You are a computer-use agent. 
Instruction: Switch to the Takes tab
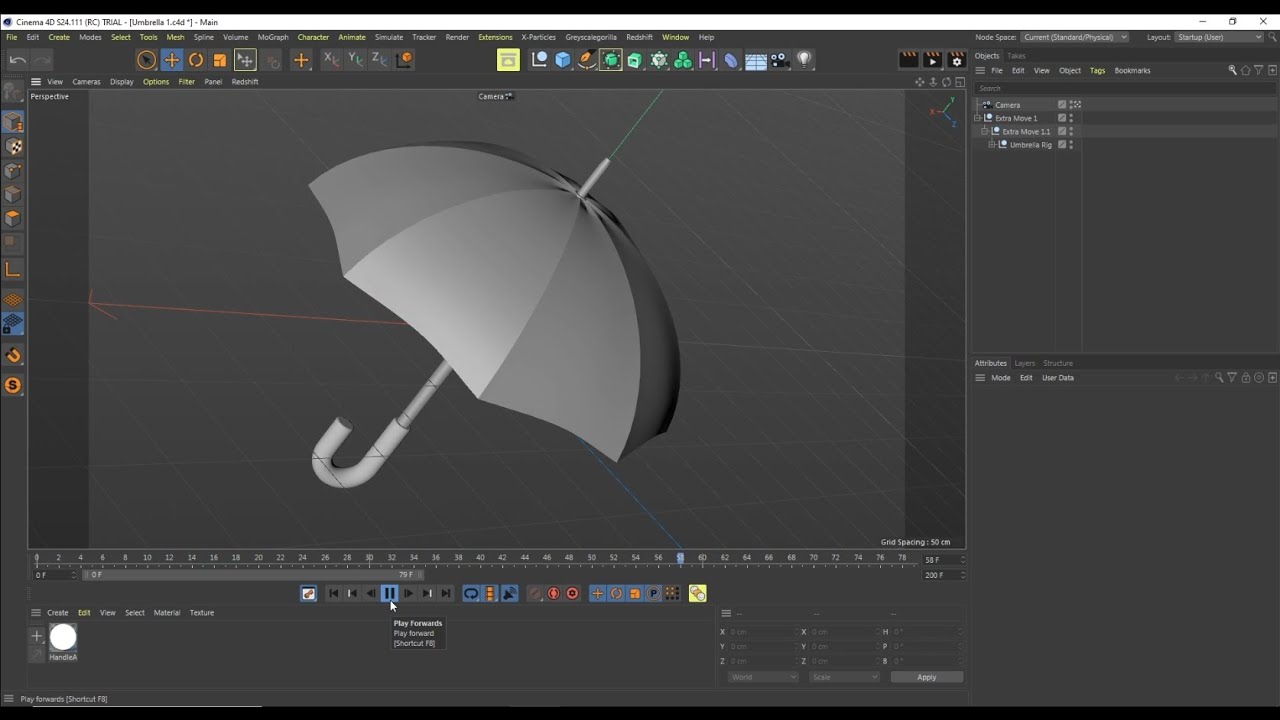[1016, 56]
